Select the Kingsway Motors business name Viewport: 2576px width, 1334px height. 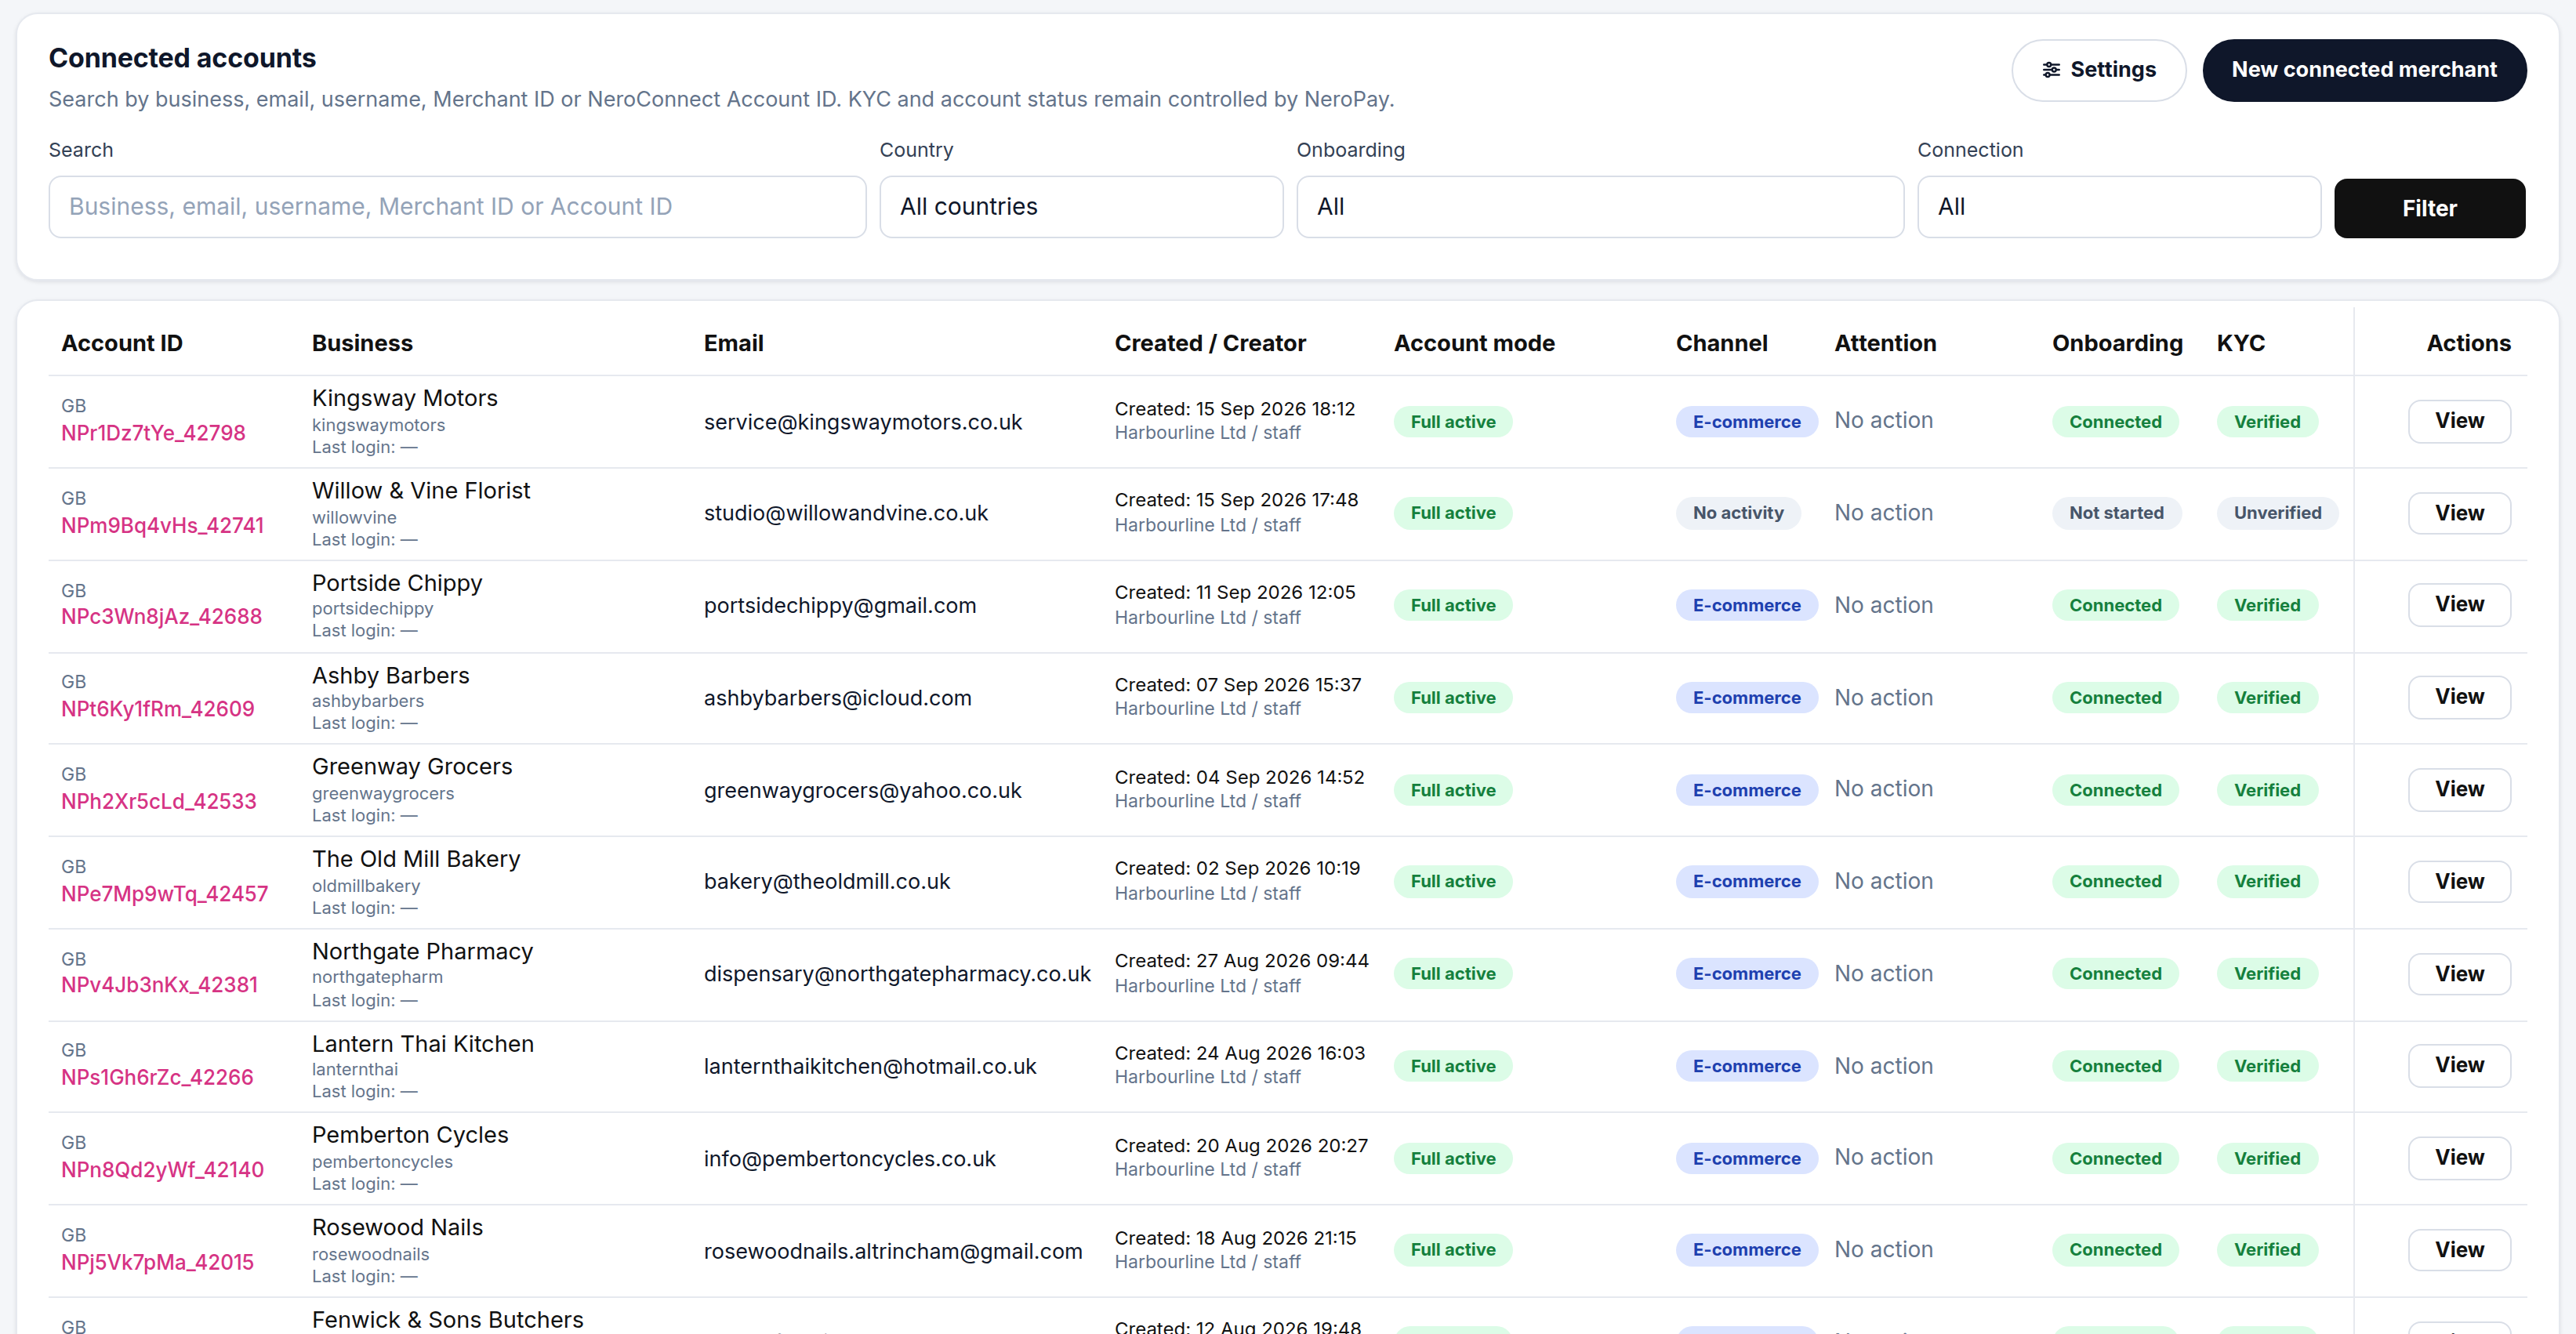click(404, 398)
